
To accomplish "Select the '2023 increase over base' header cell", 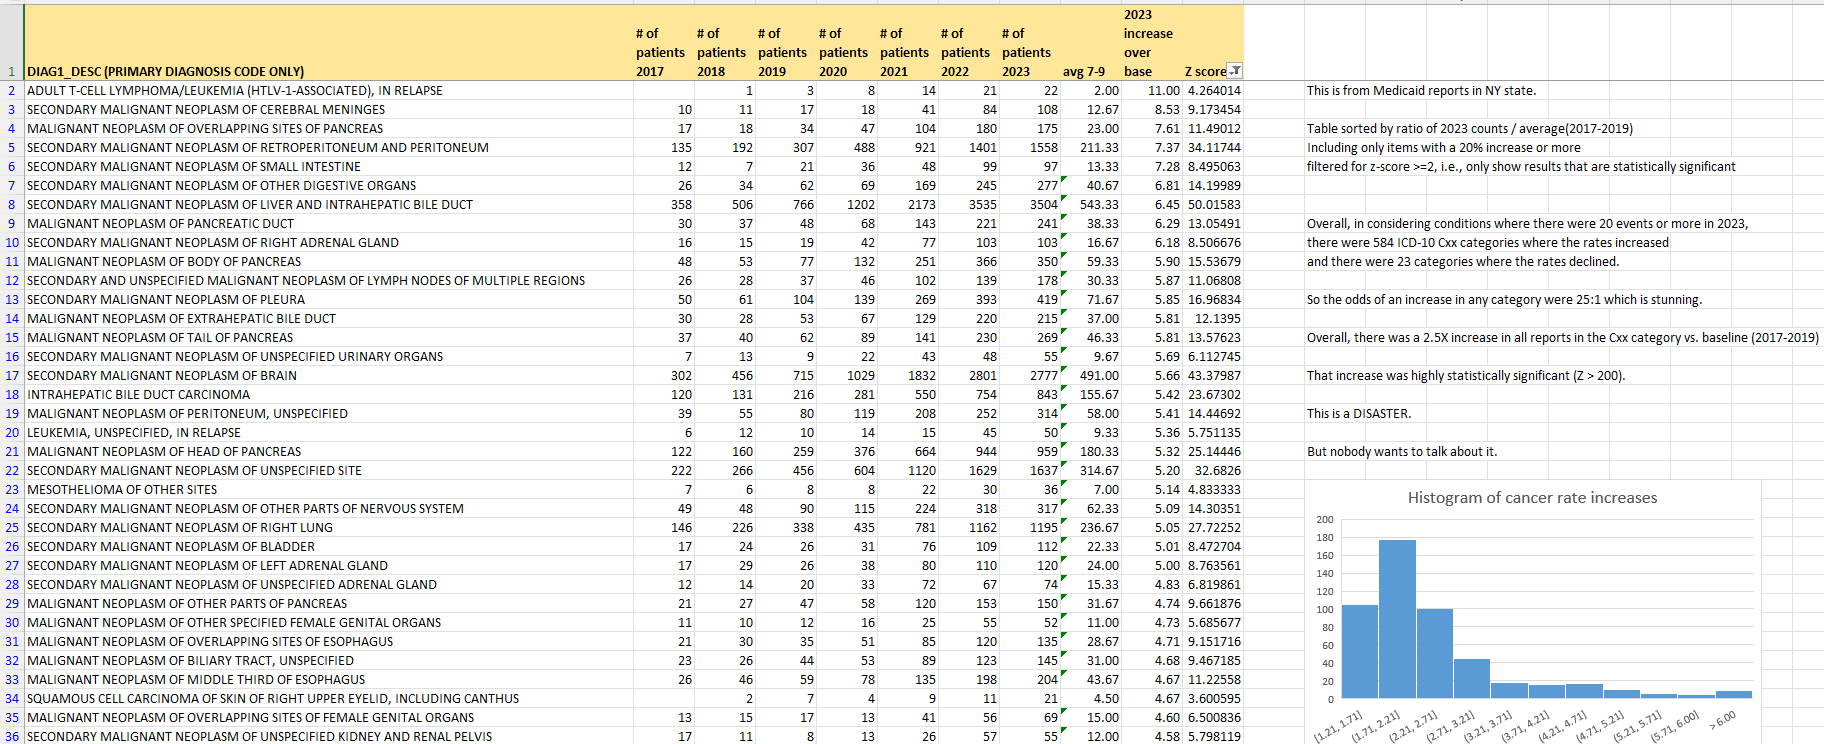I will [1152, 43].
